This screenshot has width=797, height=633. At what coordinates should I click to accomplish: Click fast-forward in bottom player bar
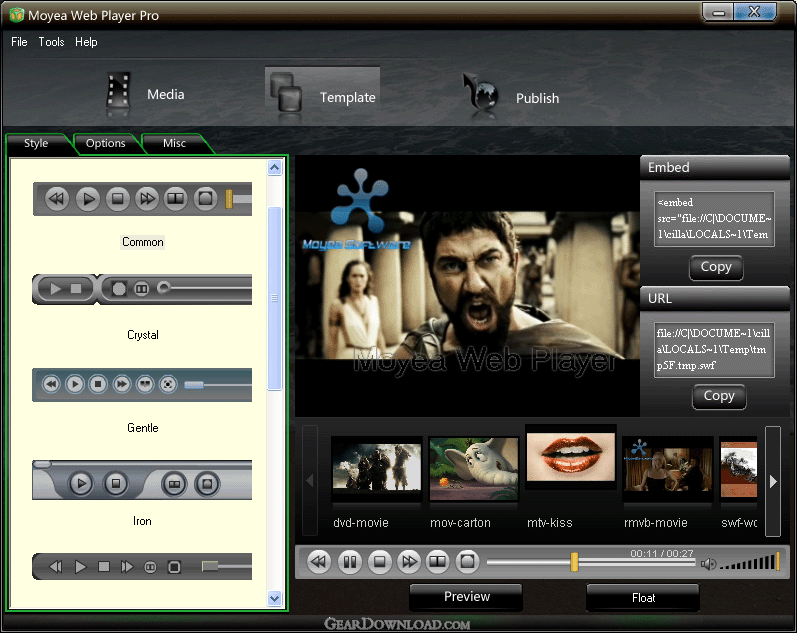(x=409, y=562)
